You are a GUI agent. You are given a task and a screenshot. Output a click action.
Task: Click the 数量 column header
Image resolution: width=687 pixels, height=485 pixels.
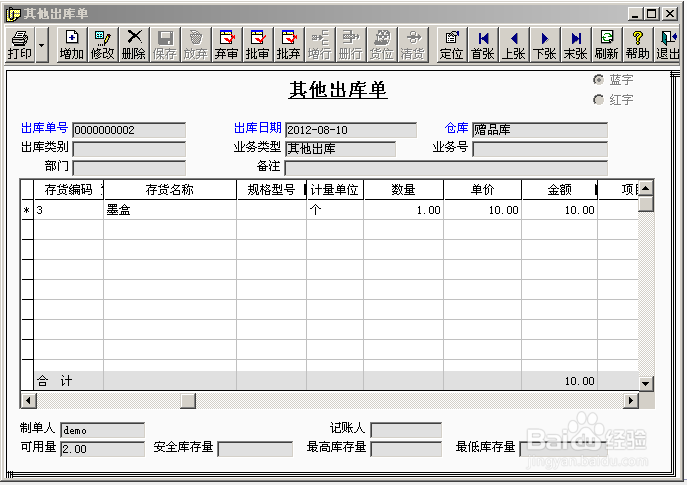point(404,190)
